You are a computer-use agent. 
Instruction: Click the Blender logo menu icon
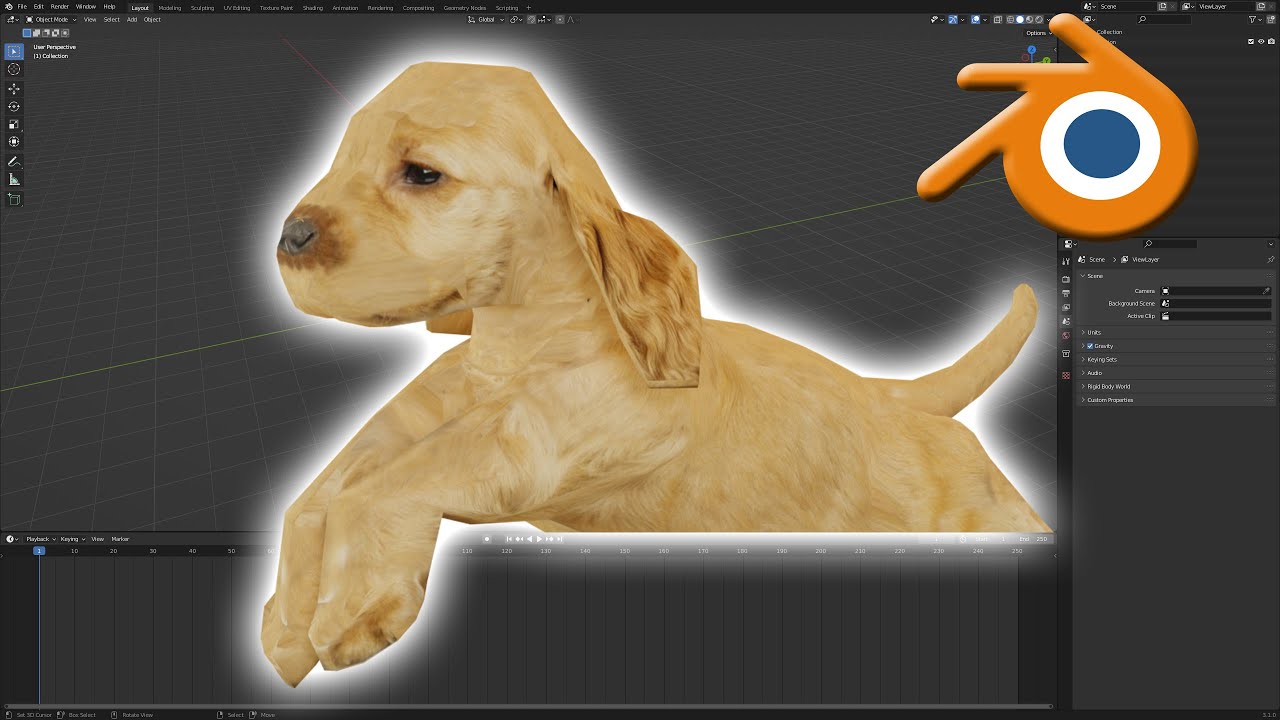pos(8,7)
